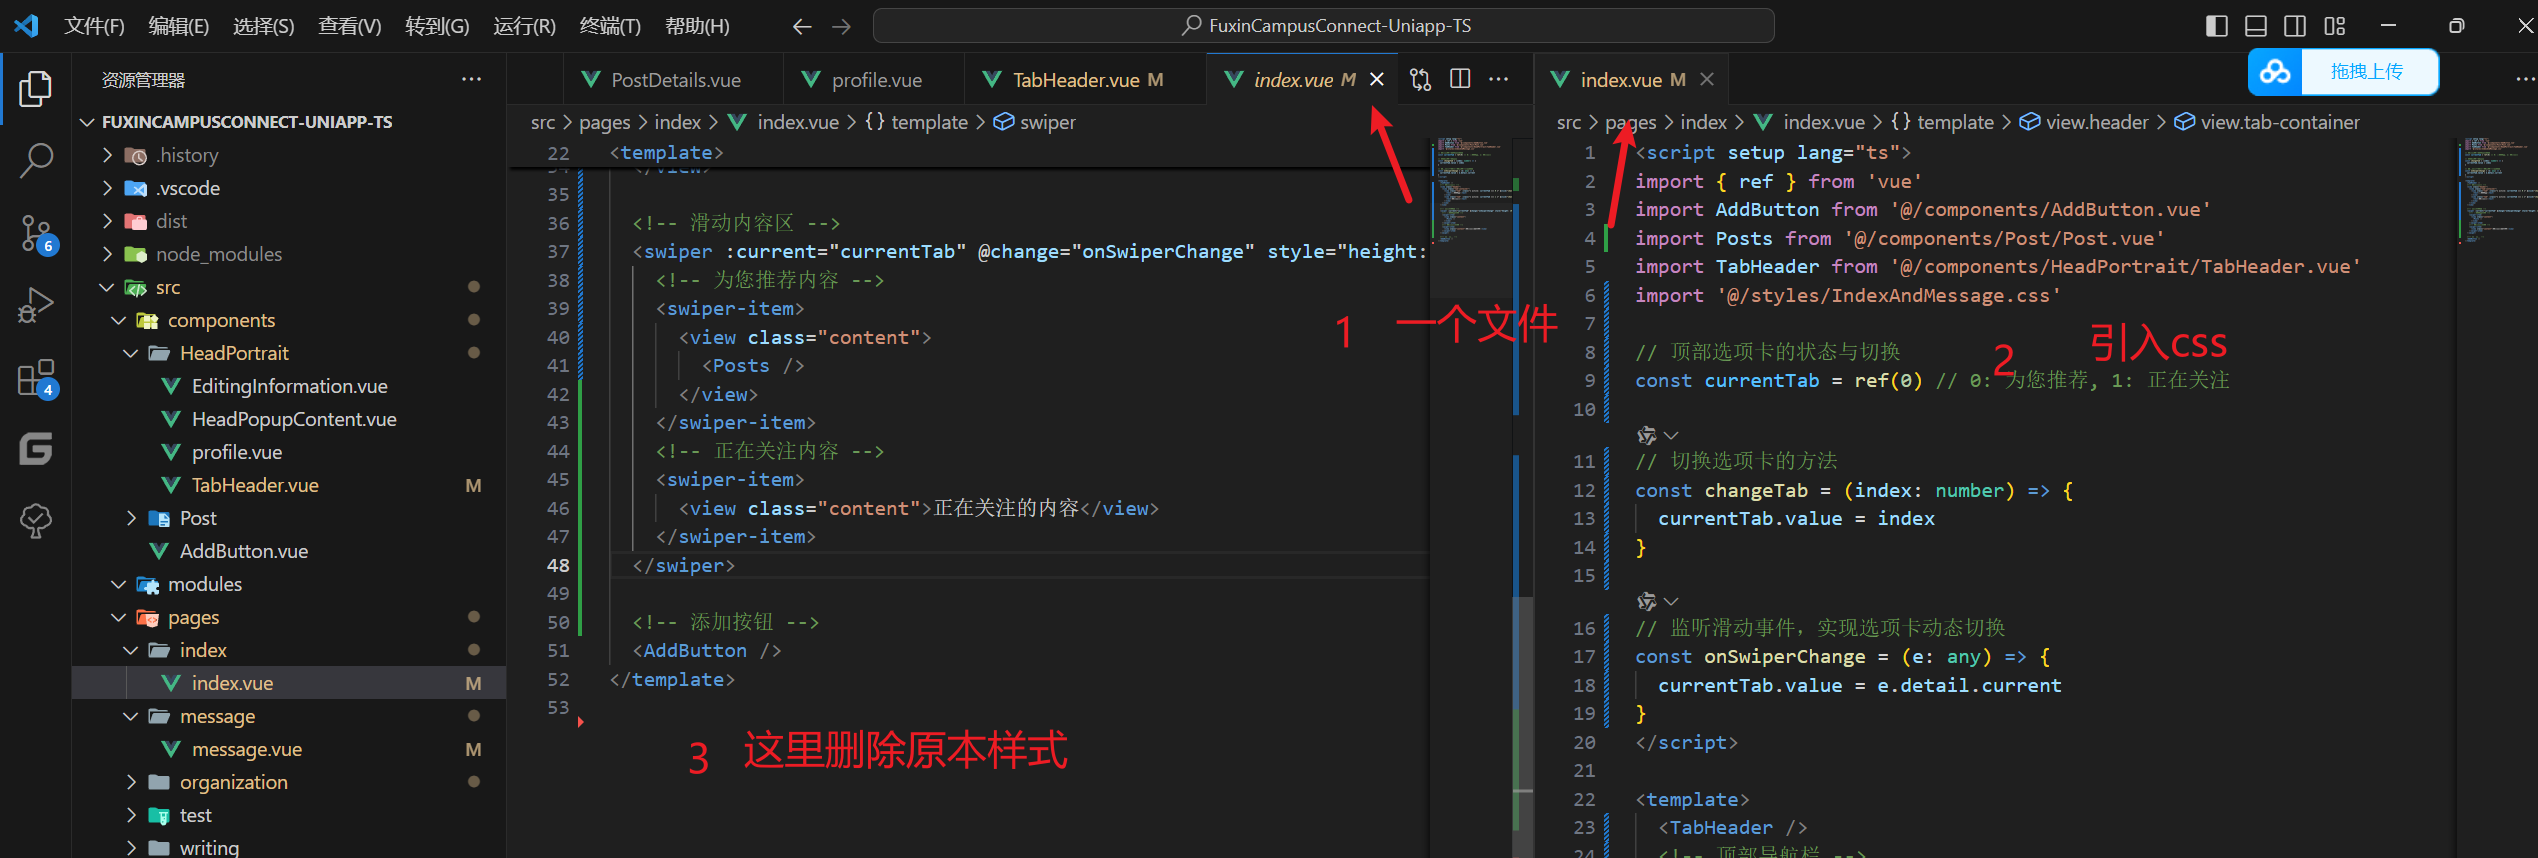Open AddButton.vue file
This screenshot has height=858, width=2538.
click(x=289, y=551)
